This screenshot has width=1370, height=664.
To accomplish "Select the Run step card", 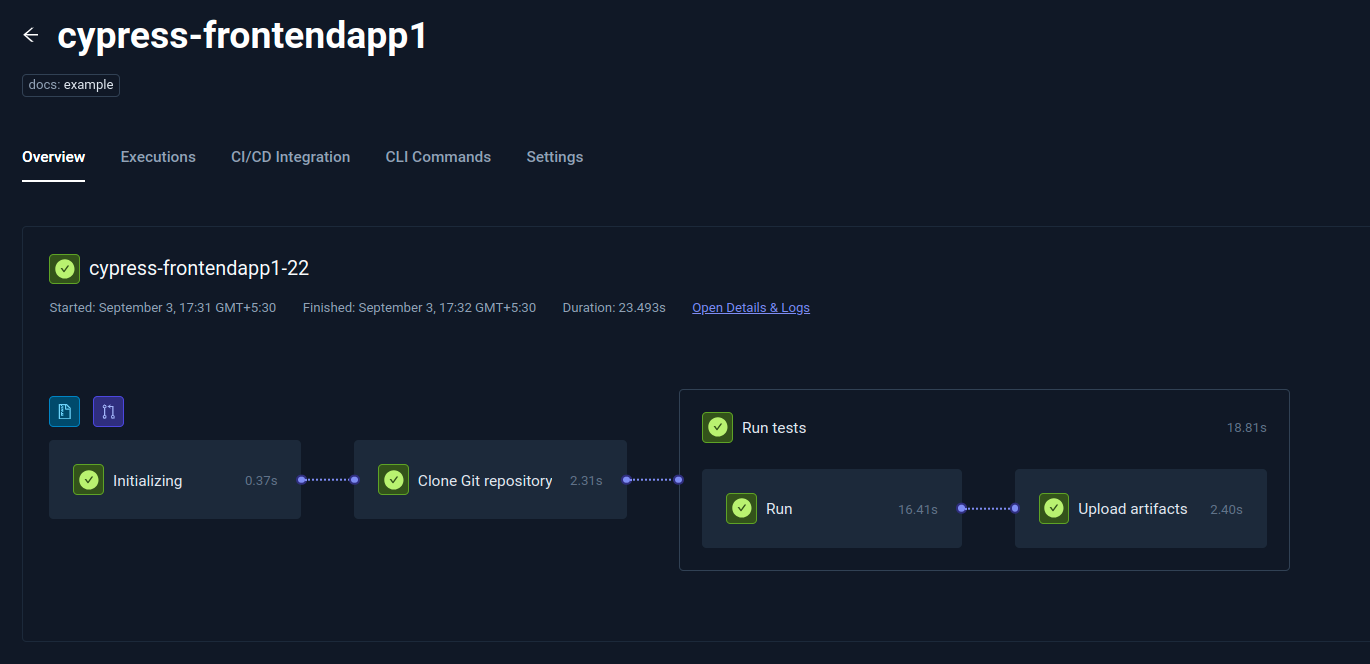I will (x=832, y=509).
